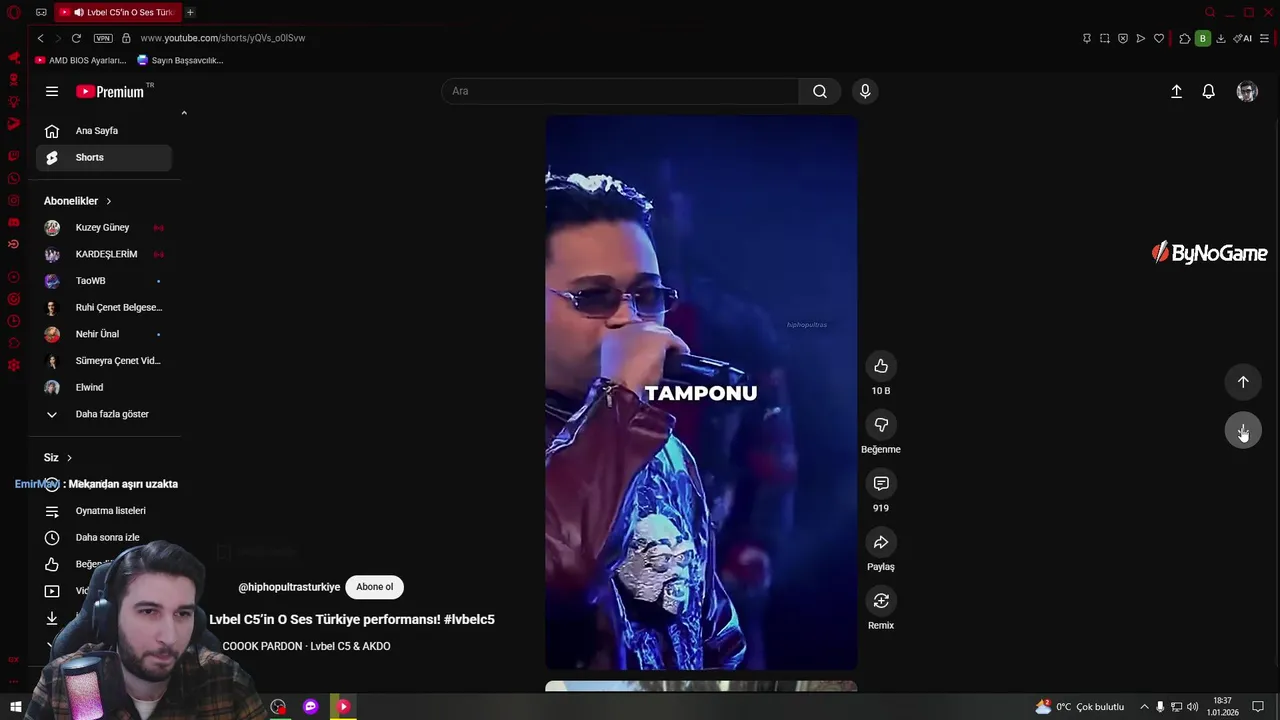Open Windows Start button
Screen dimensions: 1280x720
(x=15, y=707)
